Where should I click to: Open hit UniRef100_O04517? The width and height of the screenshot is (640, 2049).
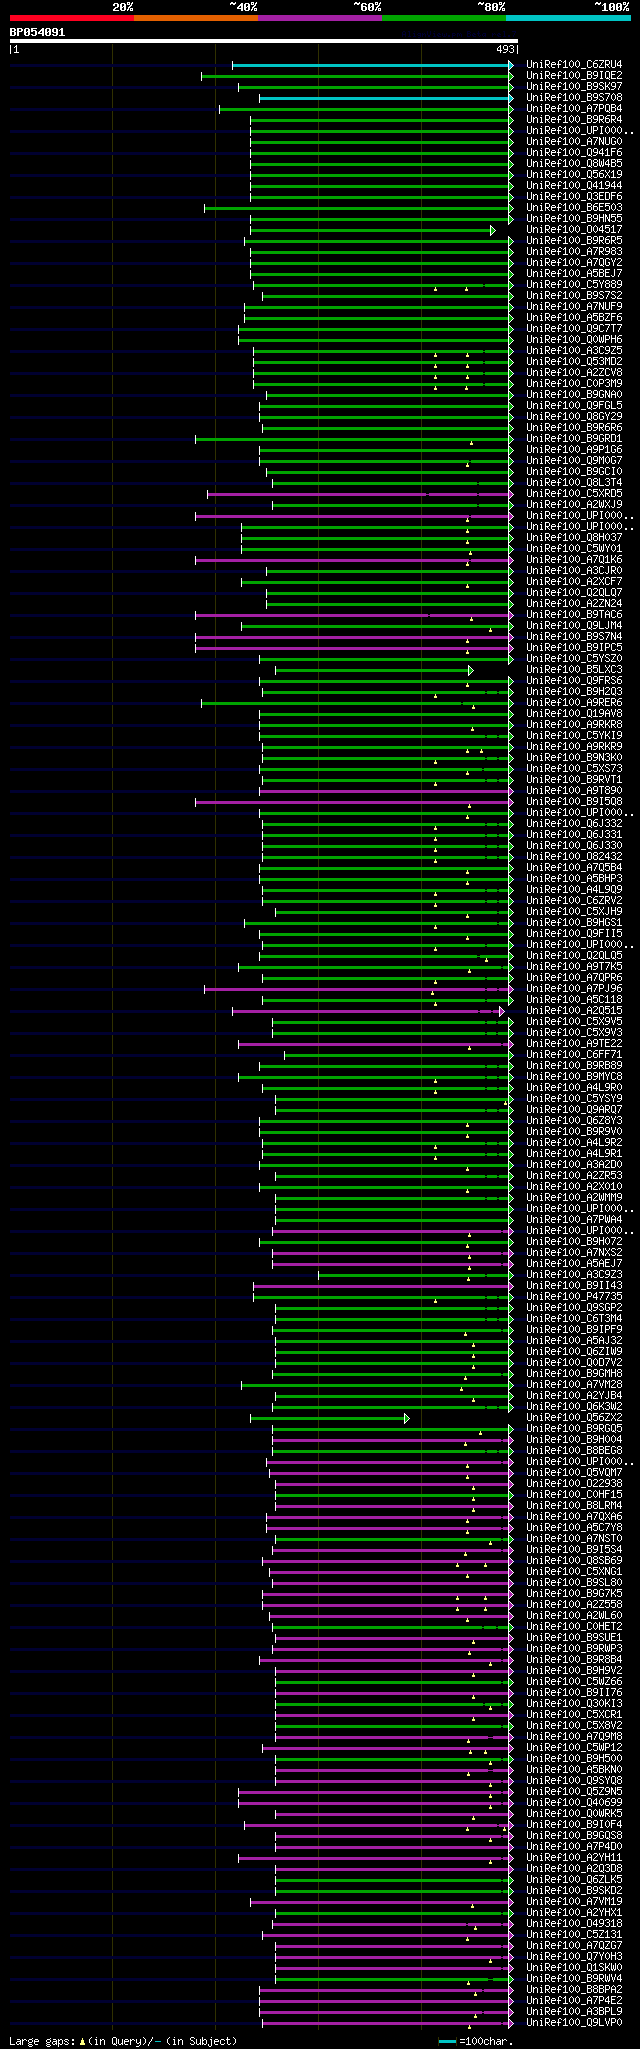(x=574, y=230)
